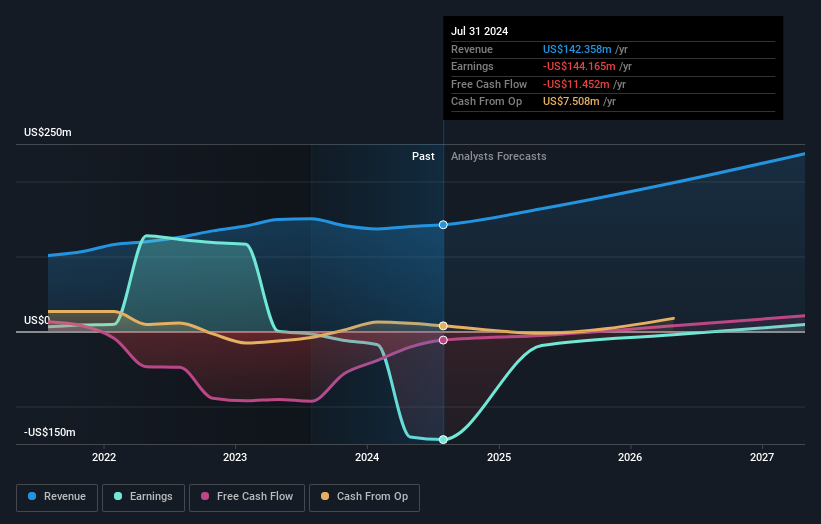Click the US$7.508m cash from op value
This screenshot has width=821, height=524.
pyautogui.click(x=571, y=102)
